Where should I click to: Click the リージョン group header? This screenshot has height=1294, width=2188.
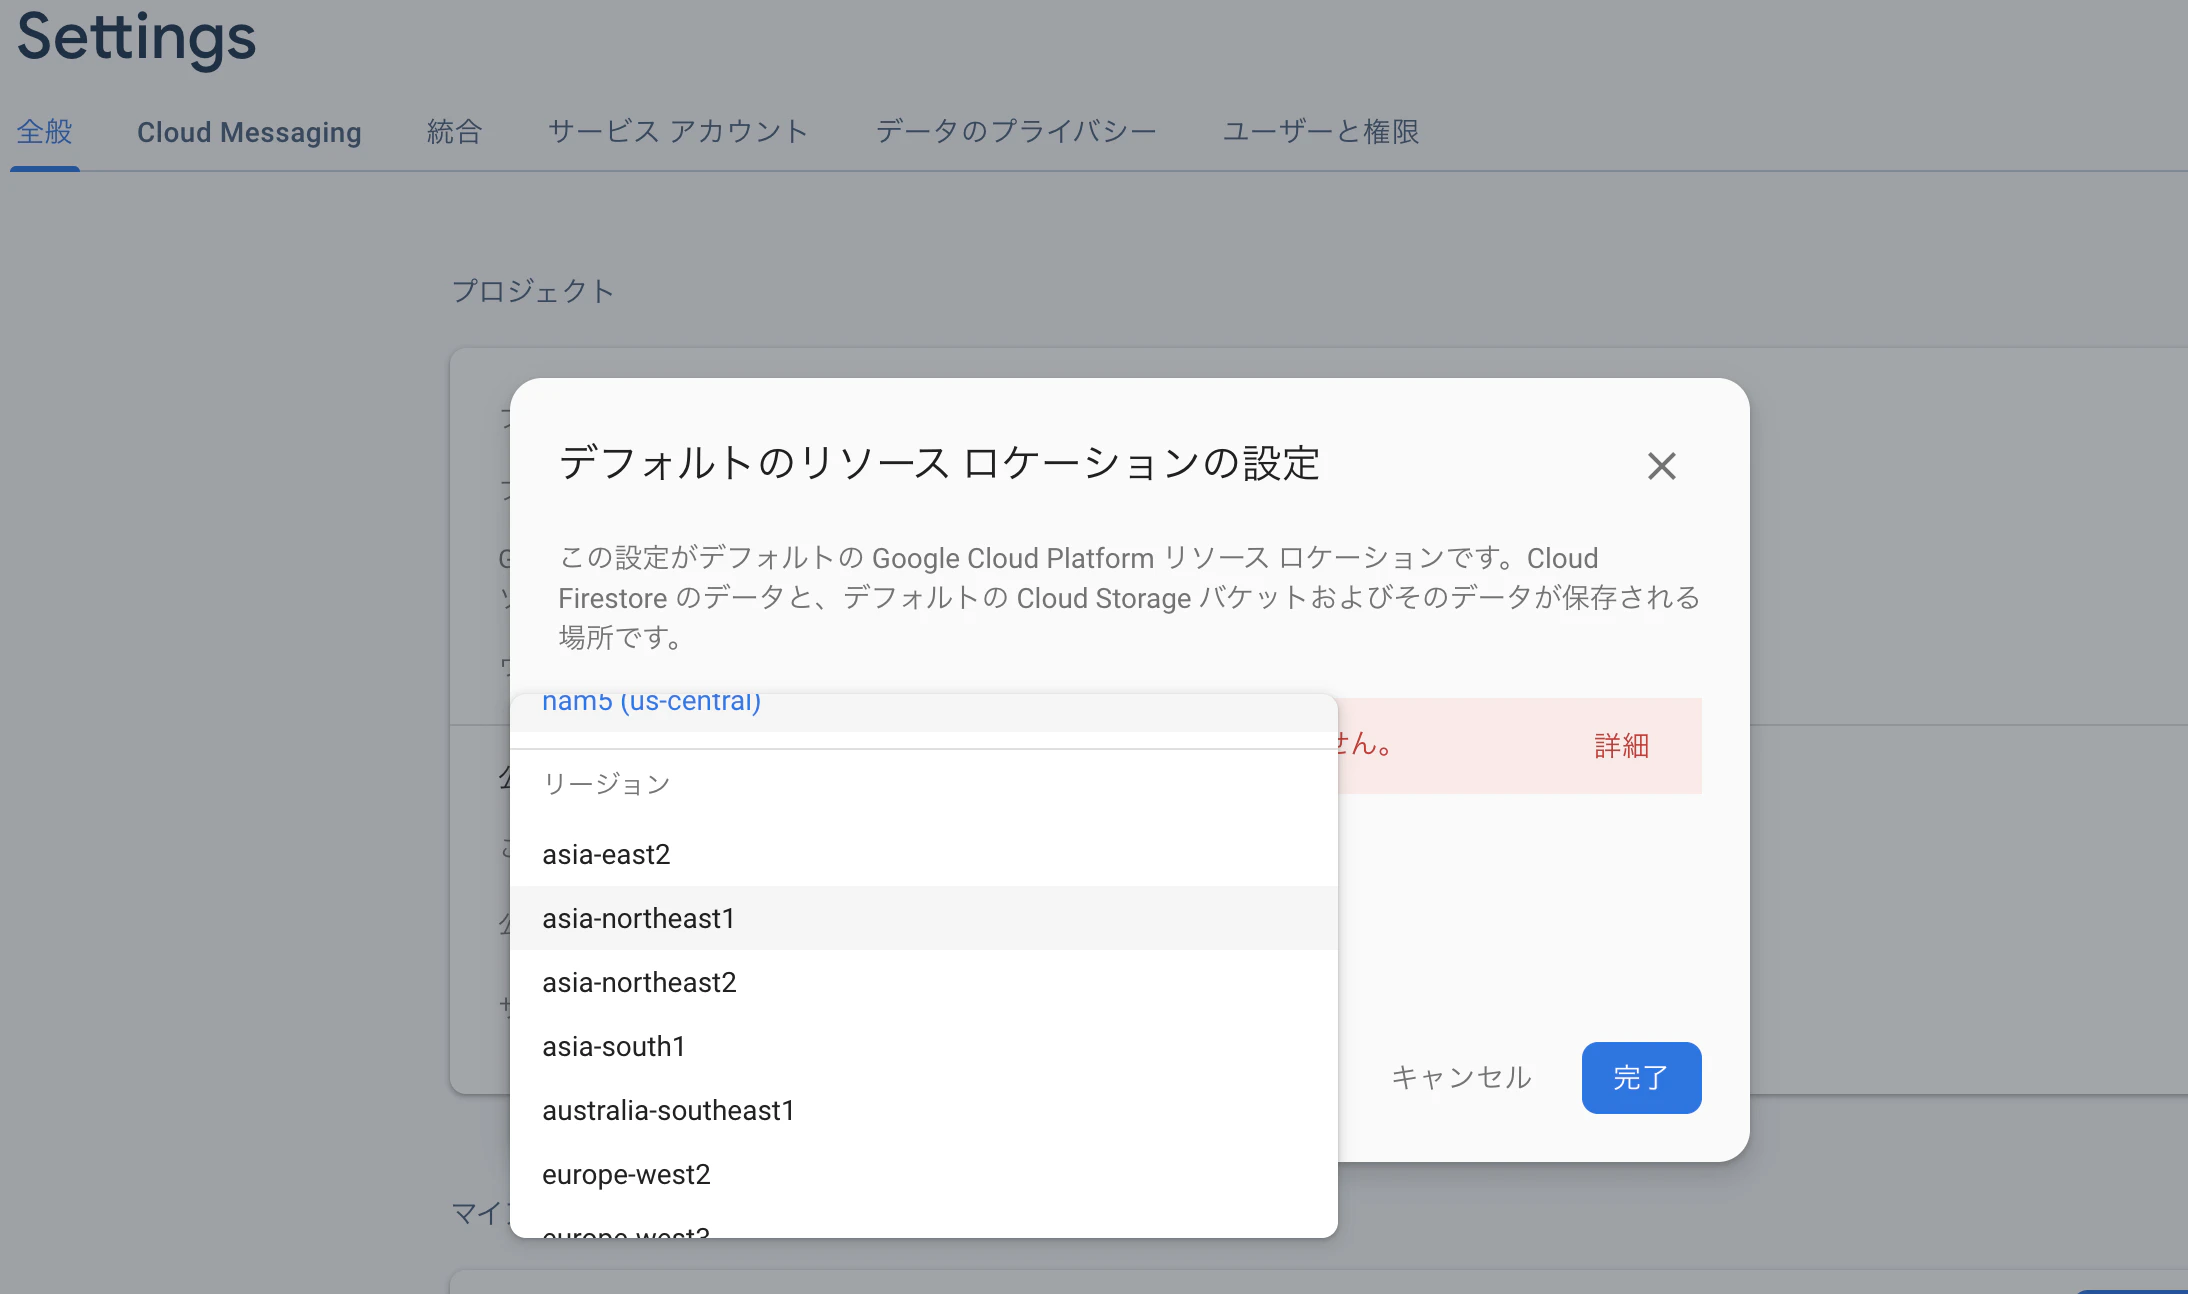[x=606, y=784]
